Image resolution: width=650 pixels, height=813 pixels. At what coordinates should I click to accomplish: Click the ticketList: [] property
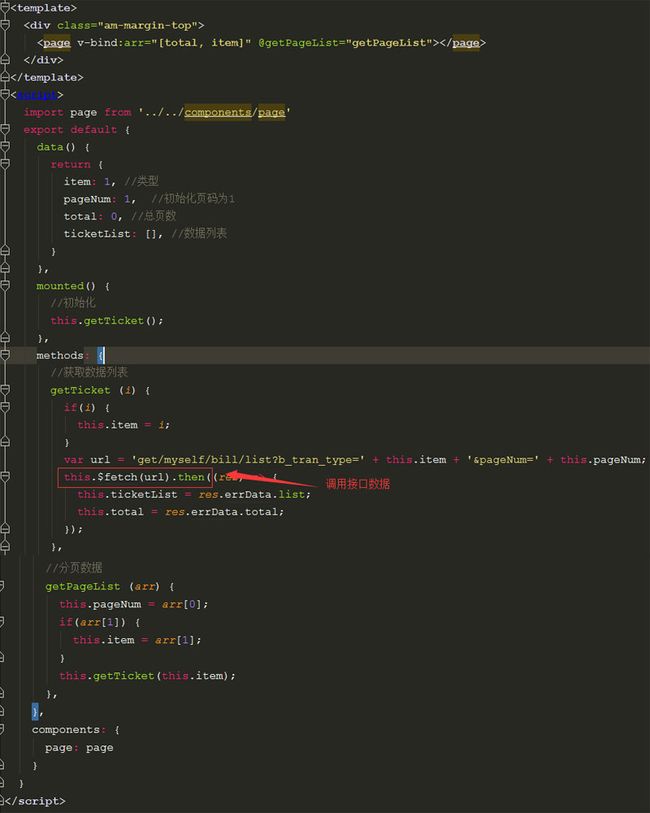pos(113,234)
